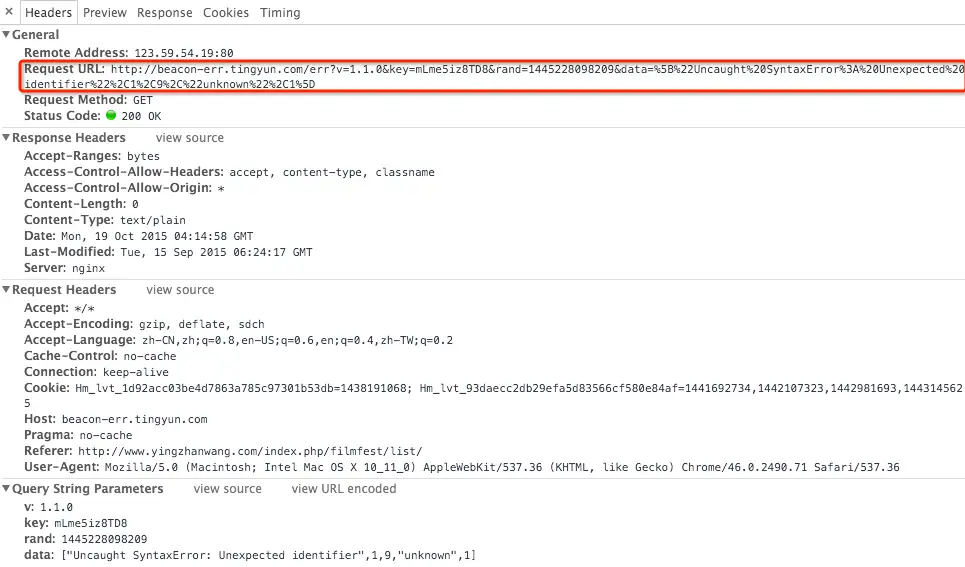Select the Cookies tab
The width and height of the screenshot is (965, 567).
pyautogui.click(x=226, y=13)
